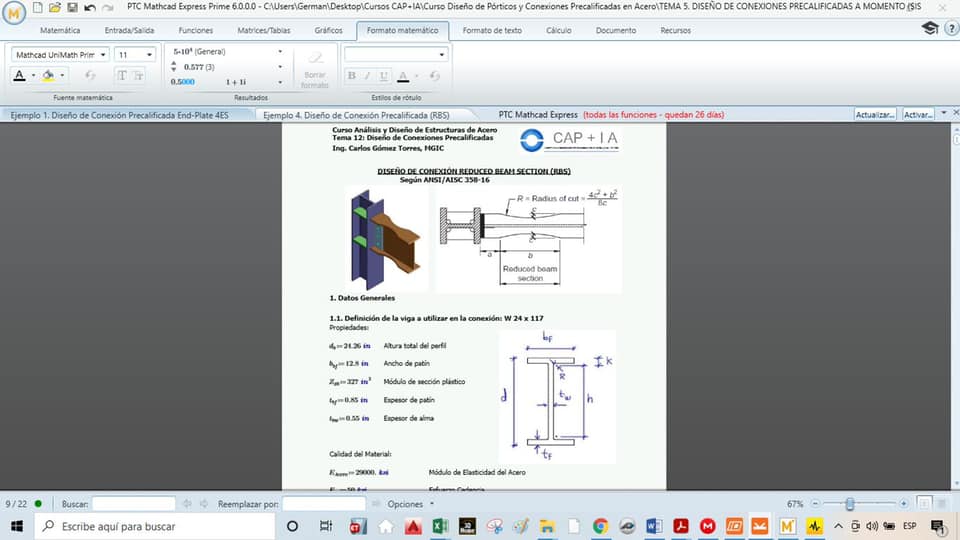The width and height of the screenshot is (960, 540).
Task: Zoom in with the plus button
Action: [904, 503]
